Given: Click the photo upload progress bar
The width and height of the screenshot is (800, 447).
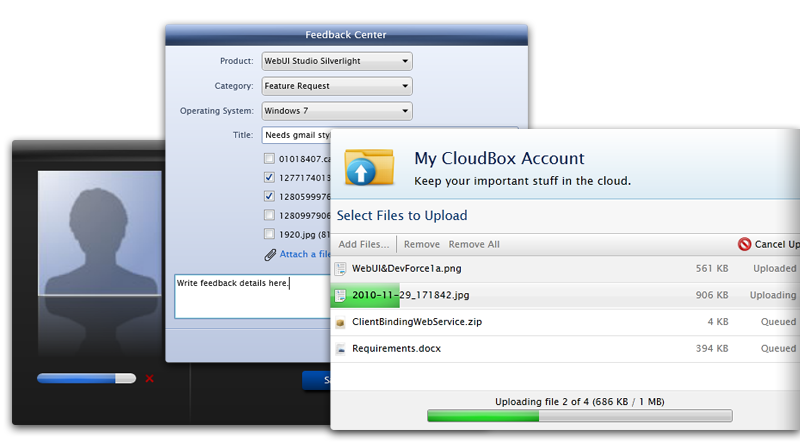Looking at the screenshot, I should (x=86, y=379).
